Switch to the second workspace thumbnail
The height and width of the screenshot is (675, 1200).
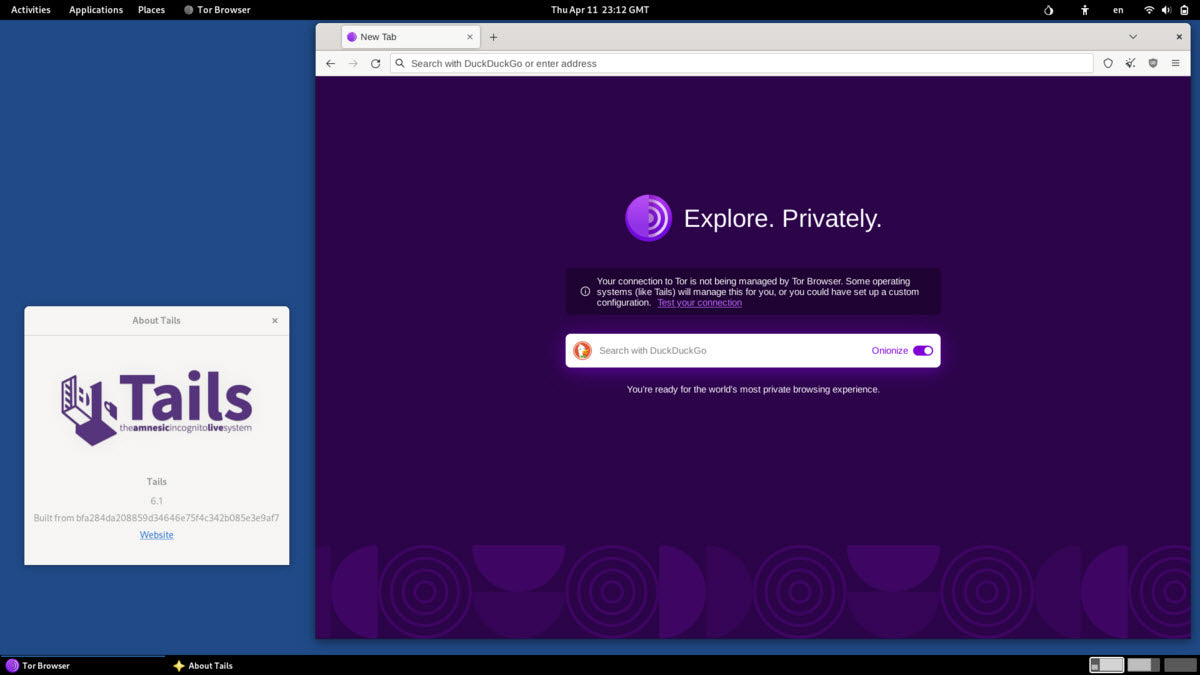pos(1141,664)
